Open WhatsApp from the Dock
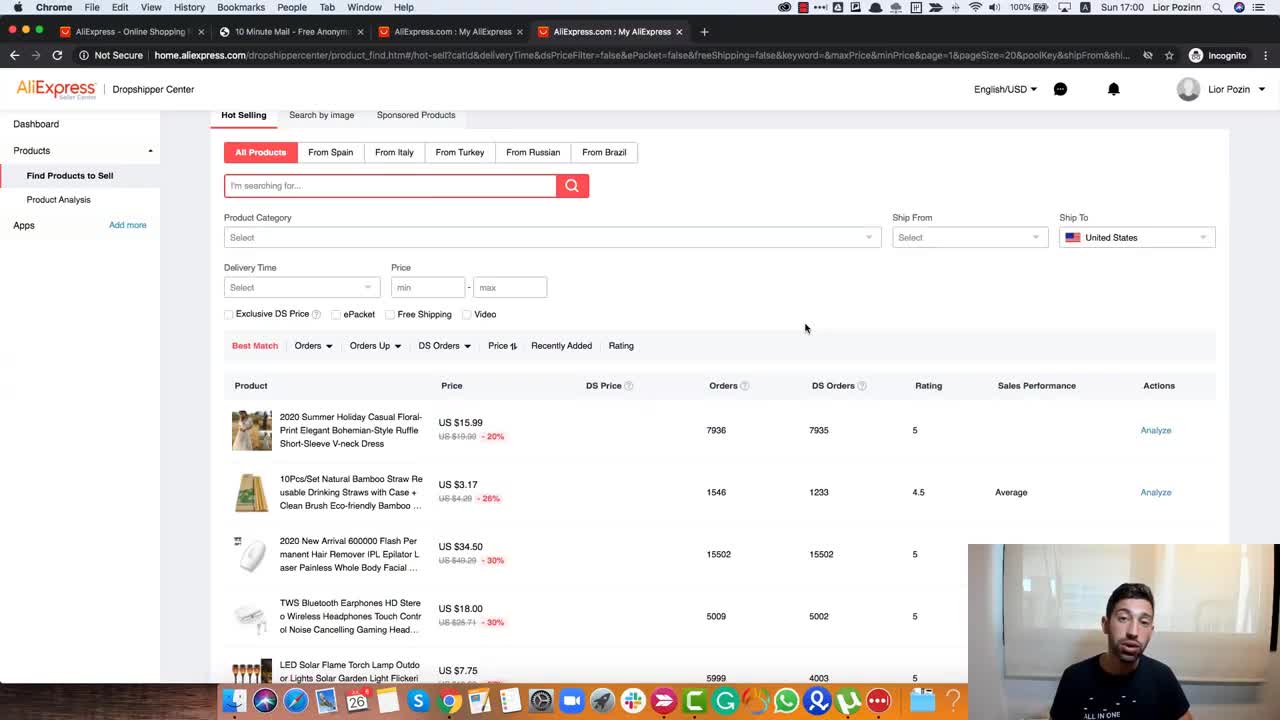This screenshot has height=720, width=1280. (x=786, y=701)
